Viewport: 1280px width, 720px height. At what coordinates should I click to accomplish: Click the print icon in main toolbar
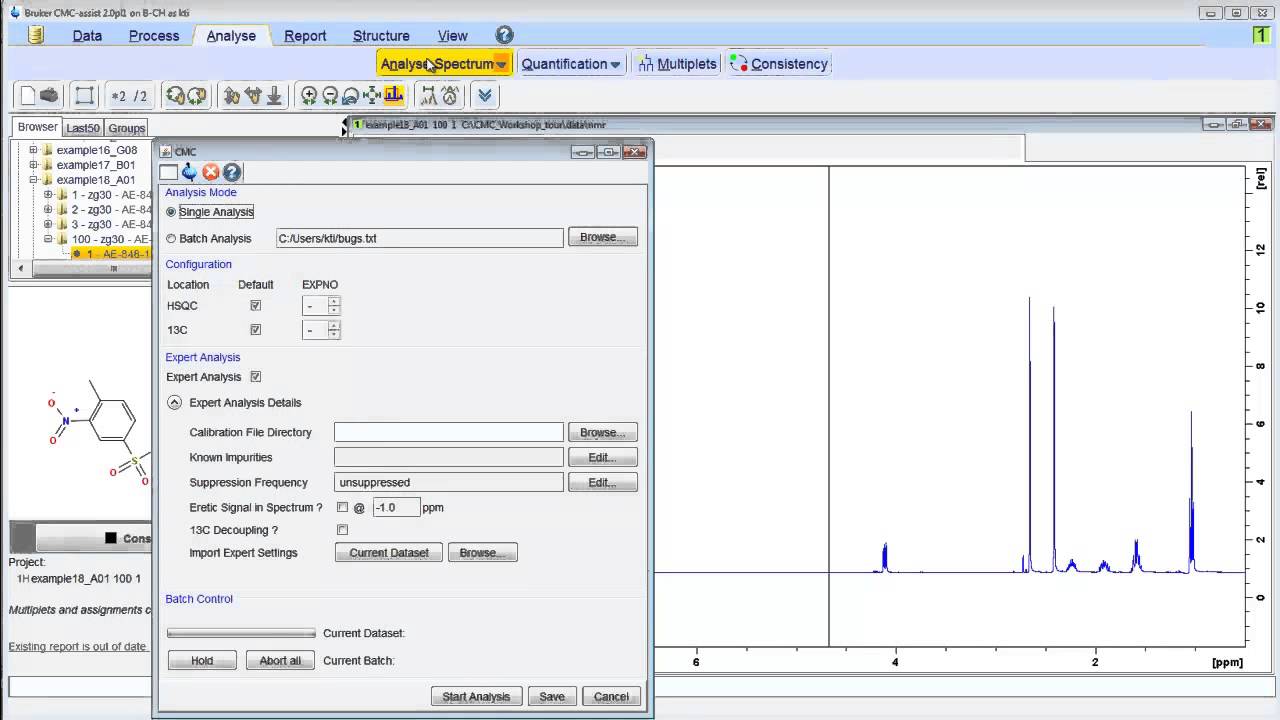pyautogui.click(x=49, y=96)
